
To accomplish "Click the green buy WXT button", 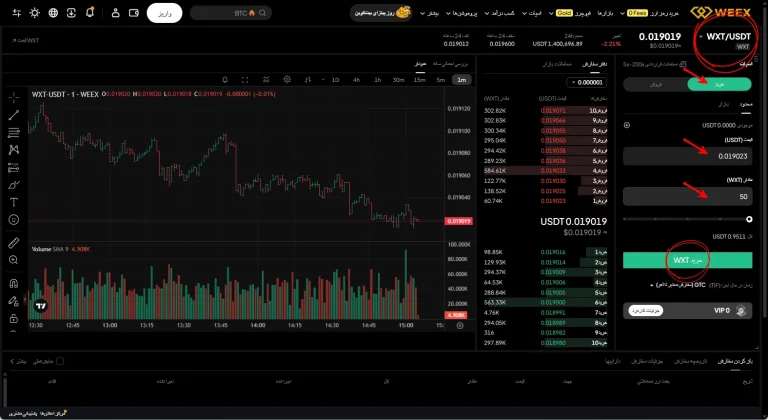I will 687,260.
